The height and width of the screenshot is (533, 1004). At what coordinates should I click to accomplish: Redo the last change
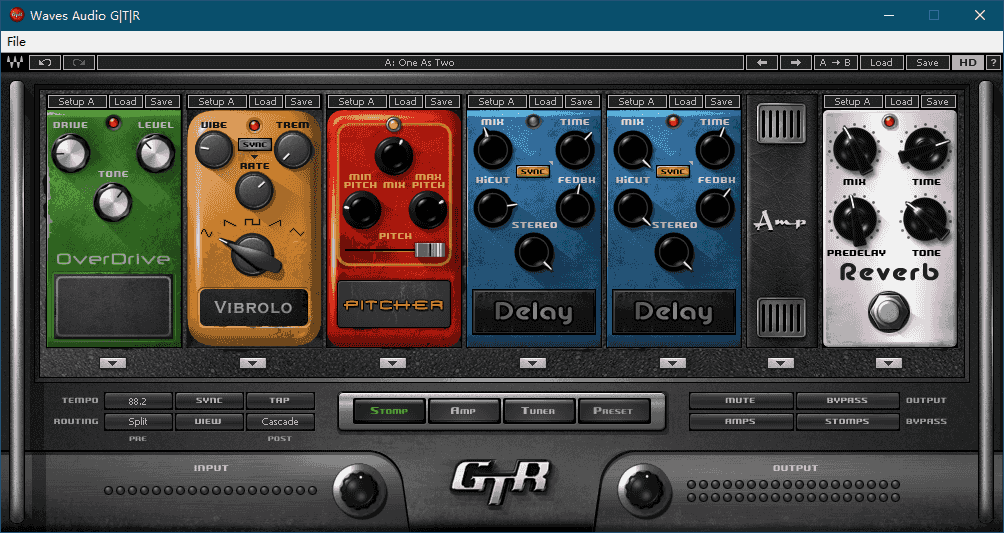(79, 62)
